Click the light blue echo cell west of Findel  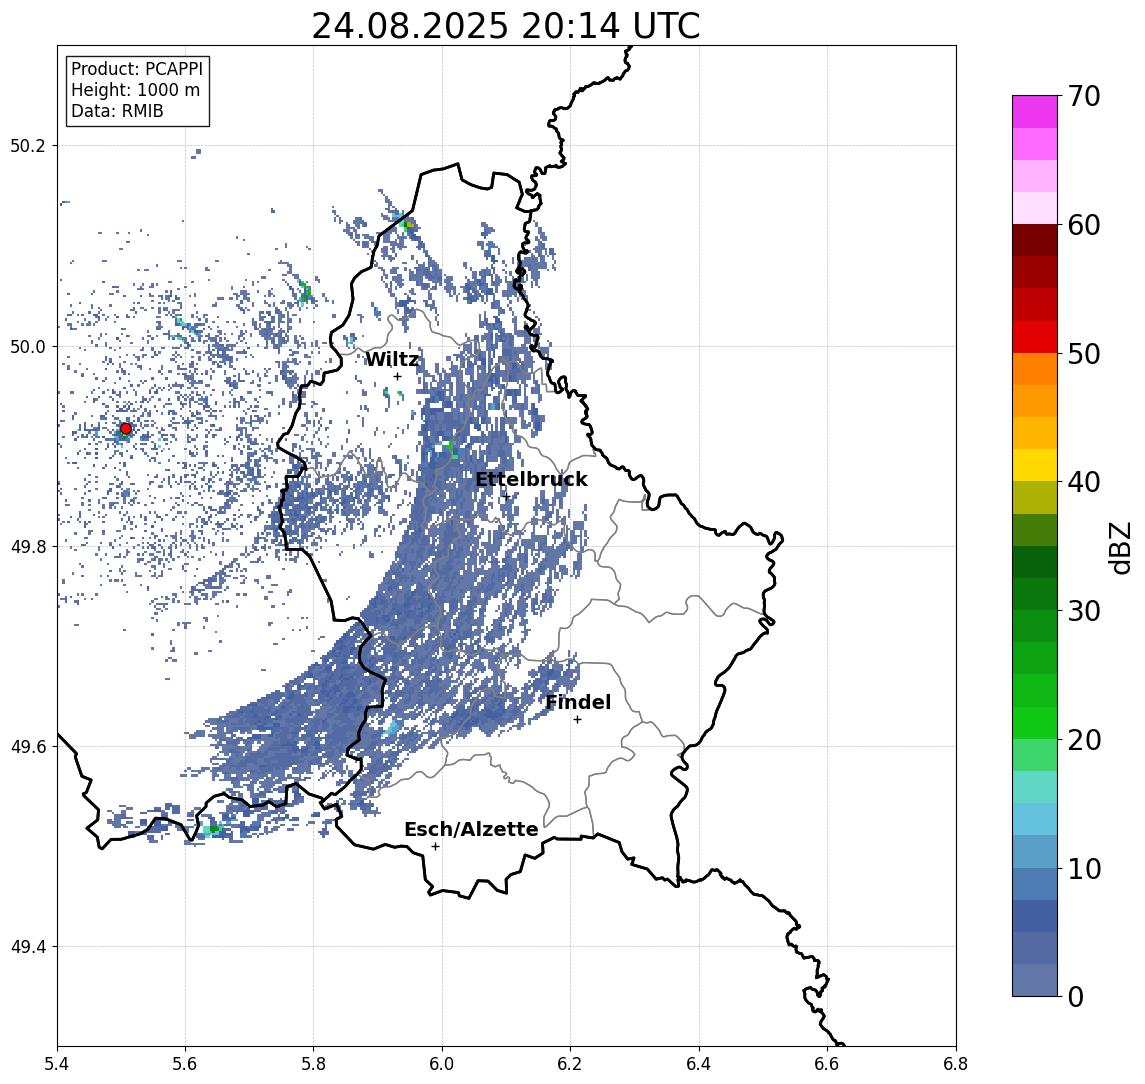click(391, 728)
